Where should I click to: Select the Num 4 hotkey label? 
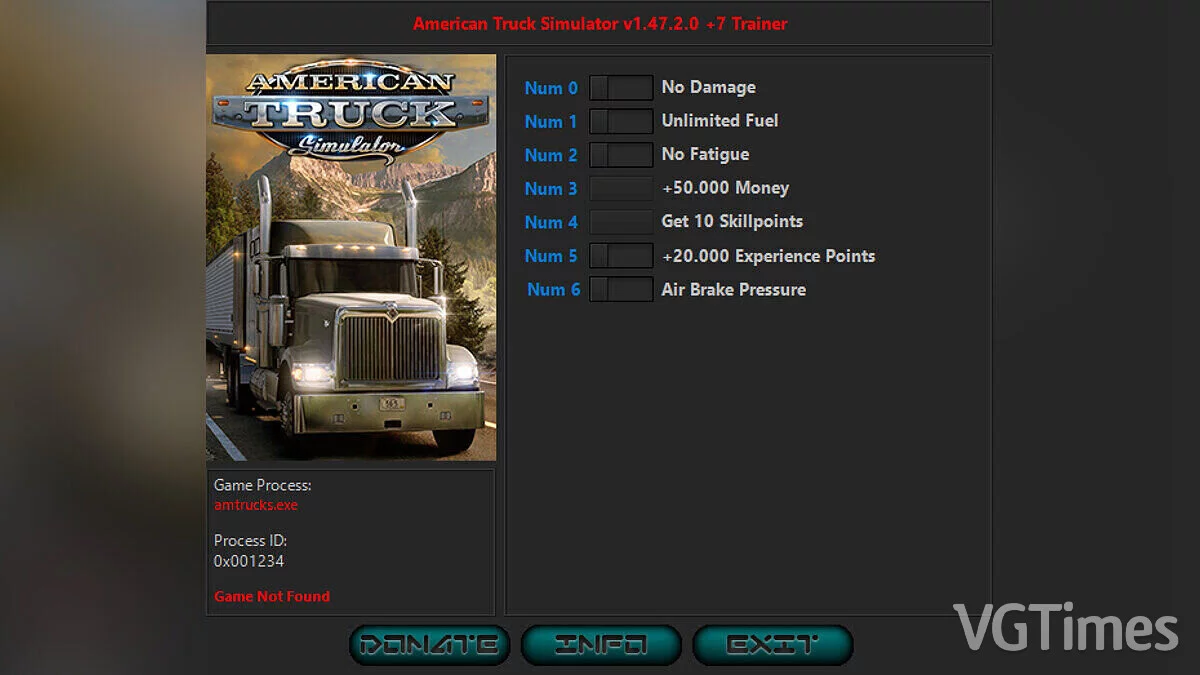tap(551, 221)
